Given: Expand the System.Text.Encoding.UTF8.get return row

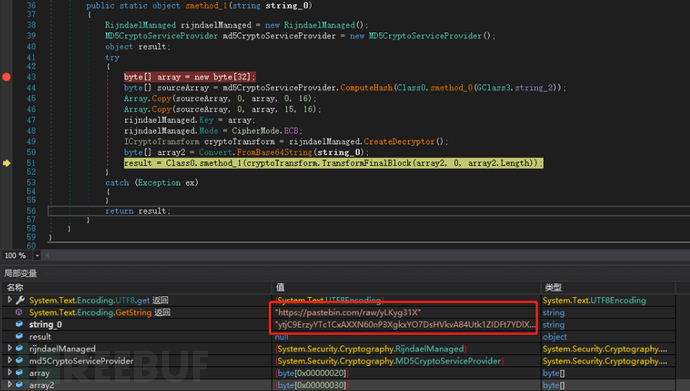Looking at the screenshot, I should click(x=9, y=300).
